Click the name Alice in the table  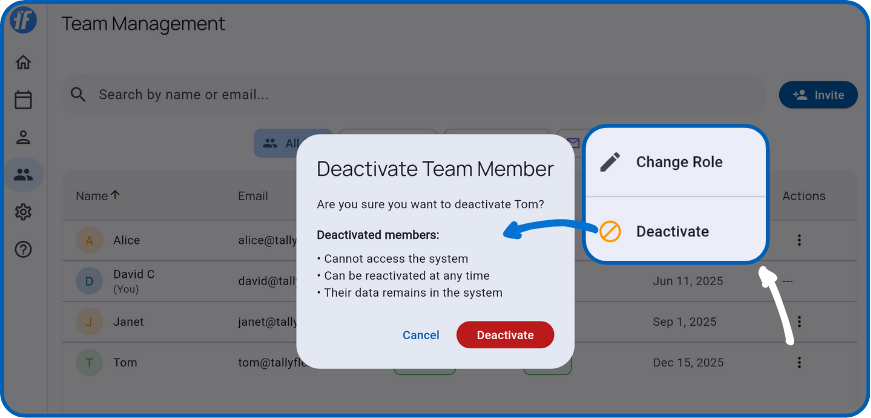point(127,240)
